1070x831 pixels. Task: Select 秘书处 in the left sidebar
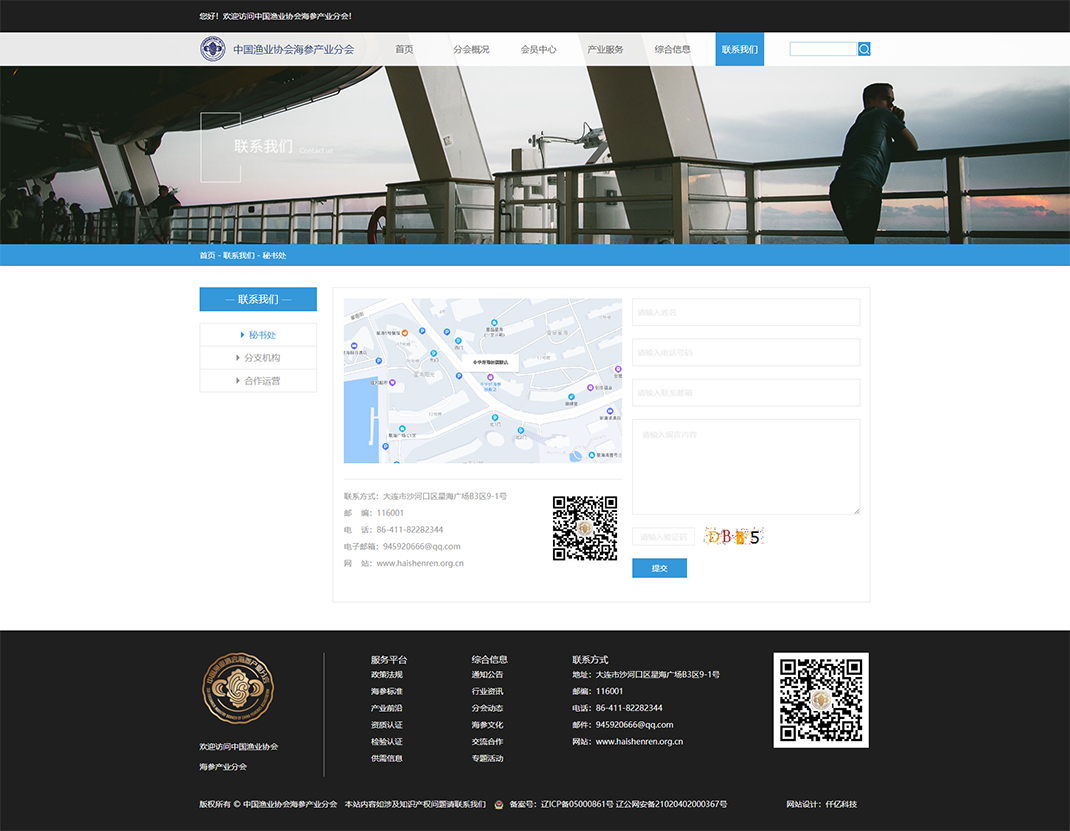258,335
